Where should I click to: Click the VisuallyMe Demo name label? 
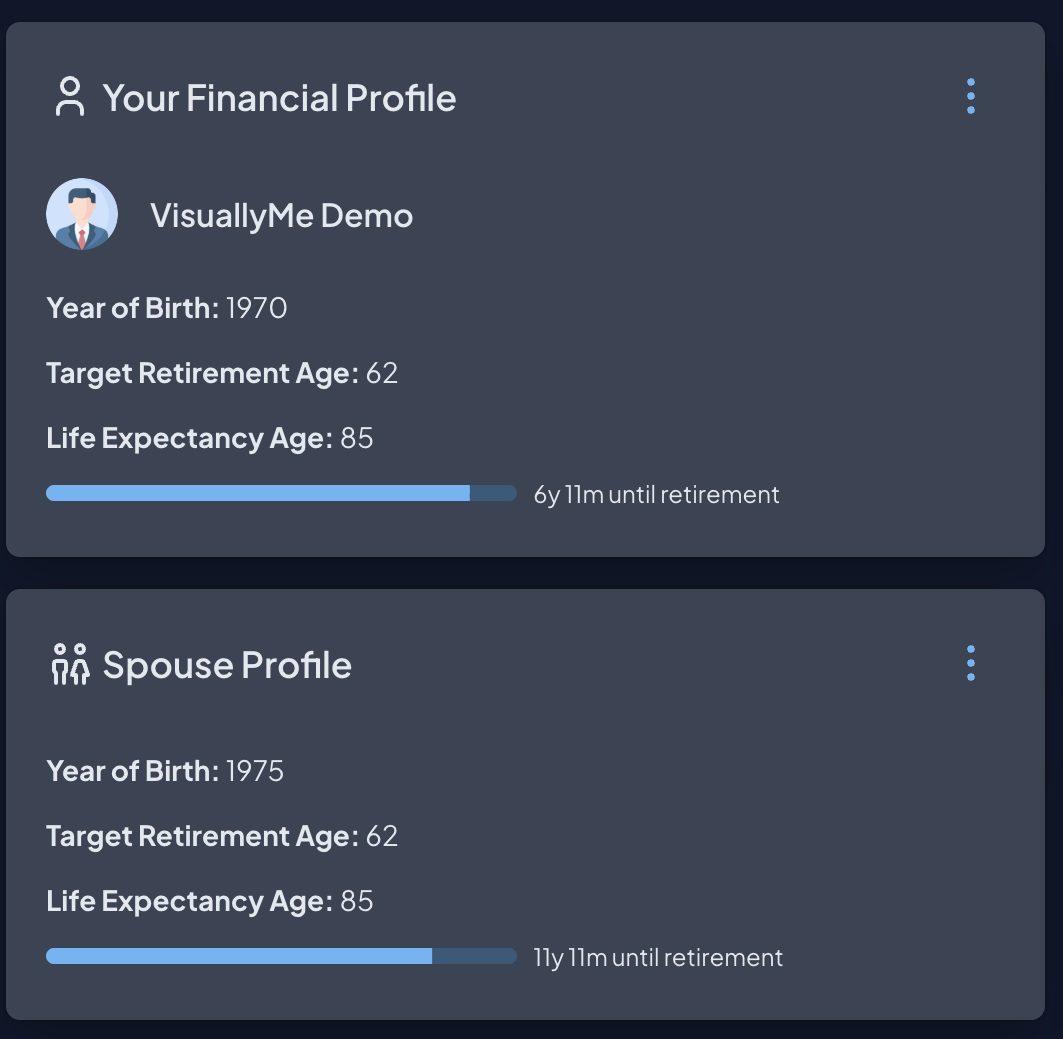[280, 214]
